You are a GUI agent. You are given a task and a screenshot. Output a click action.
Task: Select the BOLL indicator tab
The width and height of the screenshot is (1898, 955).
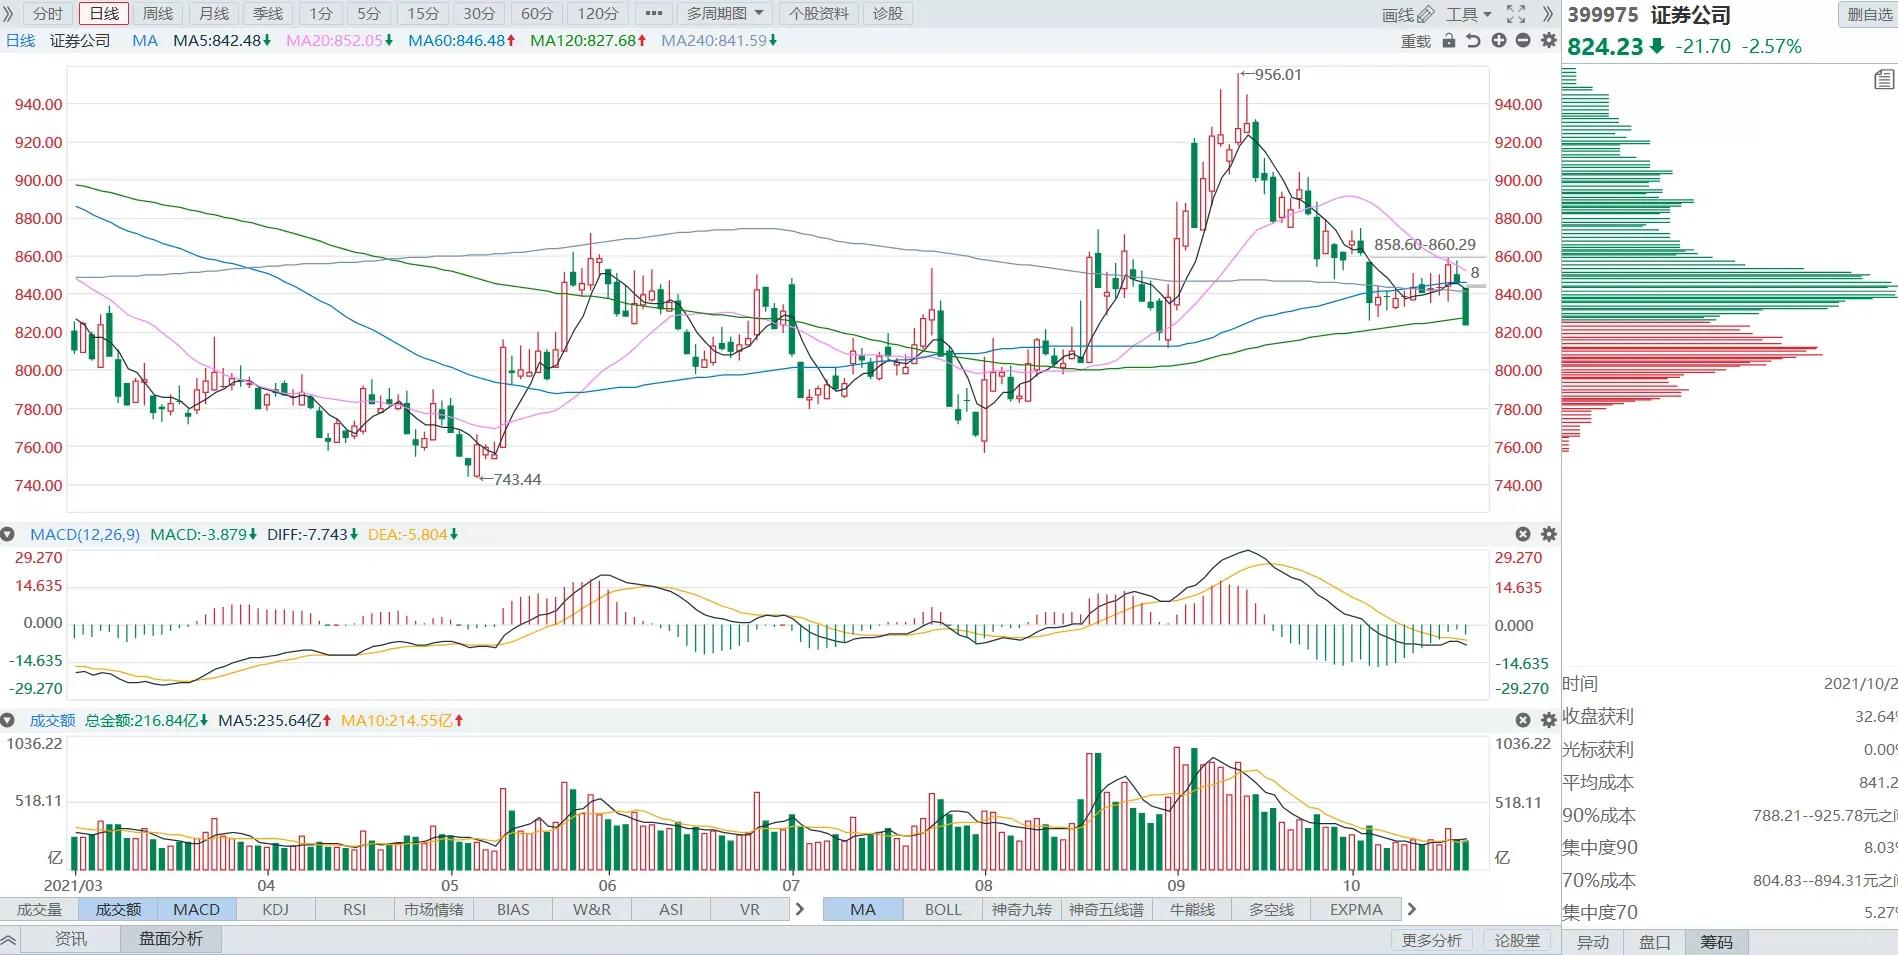(x=943, y=909)
